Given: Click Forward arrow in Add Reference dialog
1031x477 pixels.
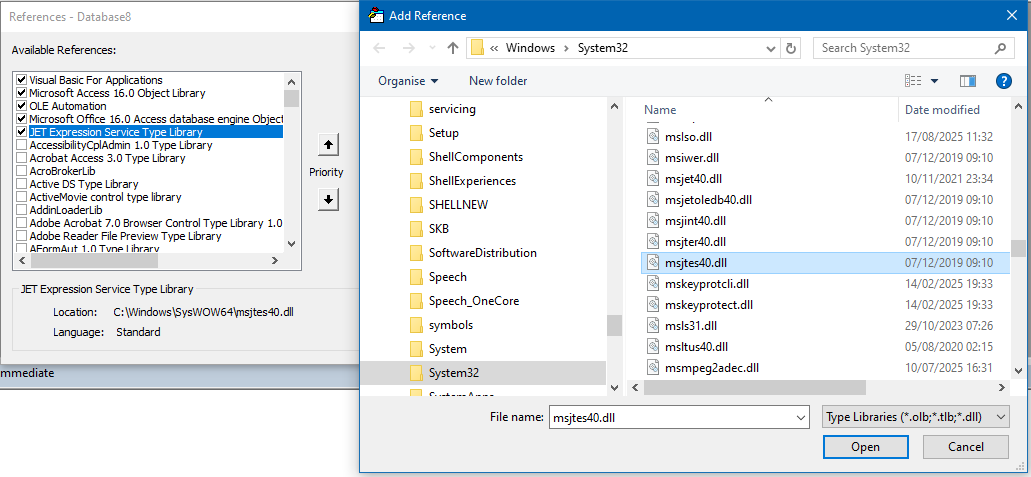Looking at the screenshot, I should tap(408, 48).
